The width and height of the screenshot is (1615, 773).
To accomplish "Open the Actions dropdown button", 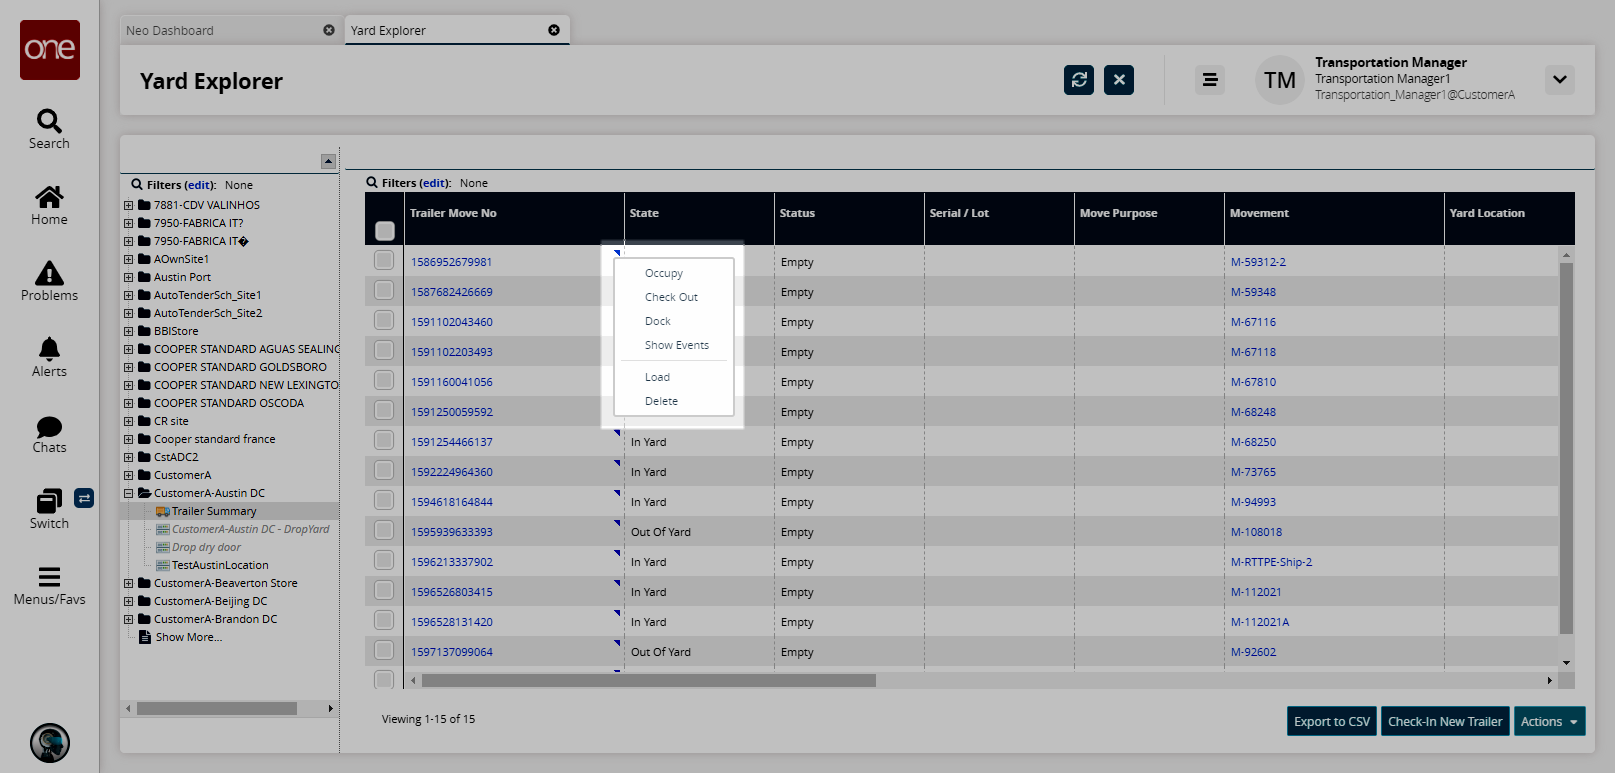I will pos(1548,721).
